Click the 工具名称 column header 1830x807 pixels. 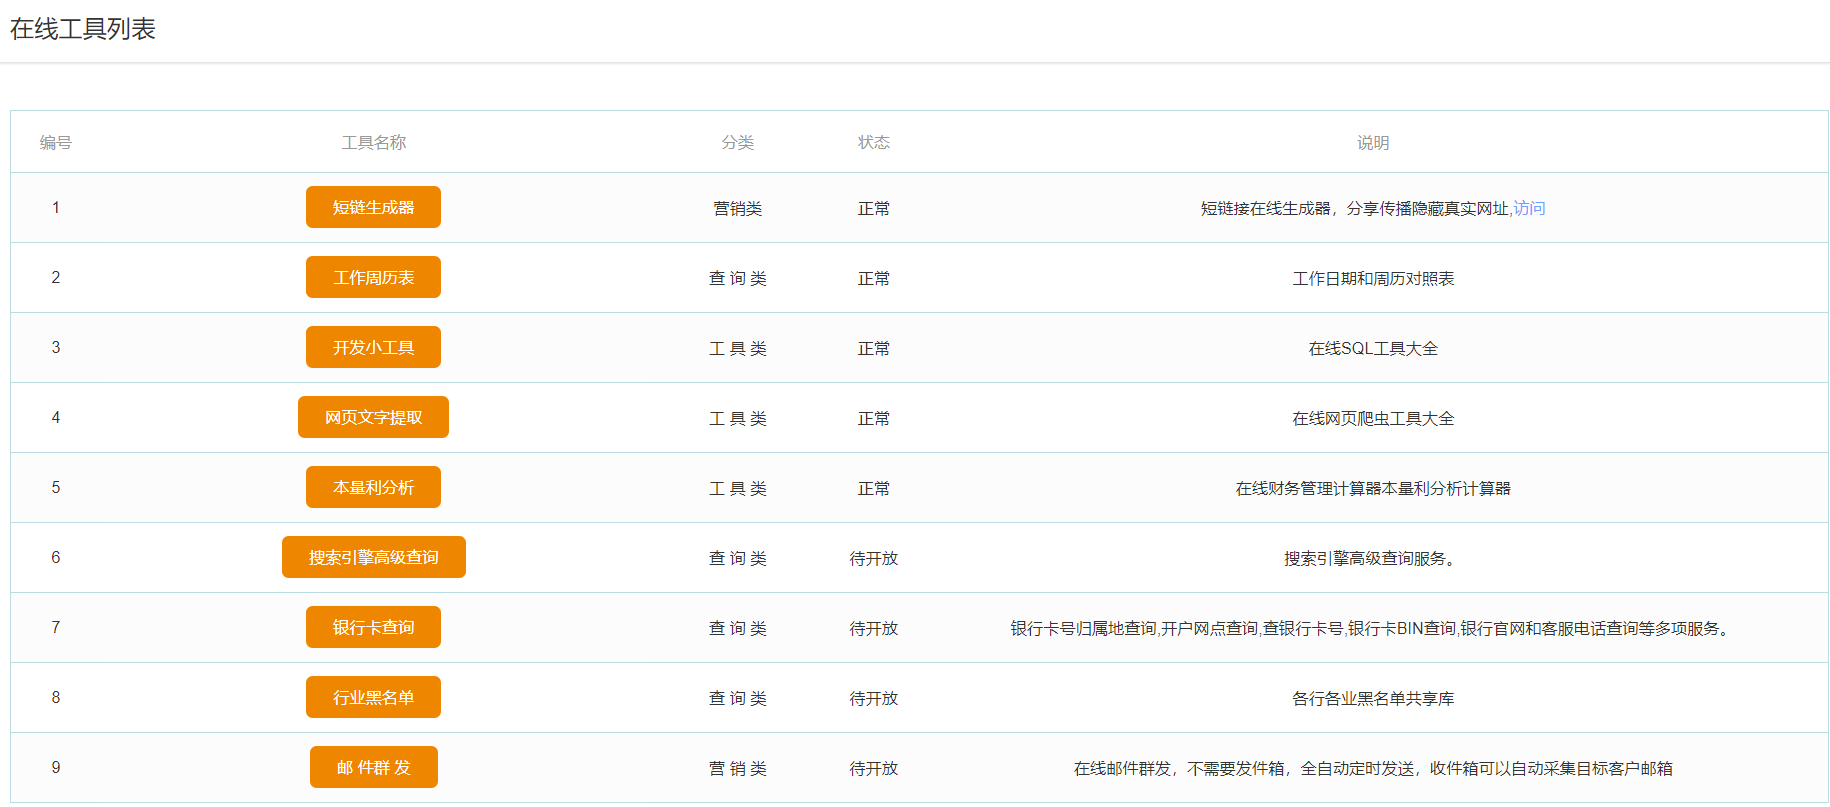373,143
